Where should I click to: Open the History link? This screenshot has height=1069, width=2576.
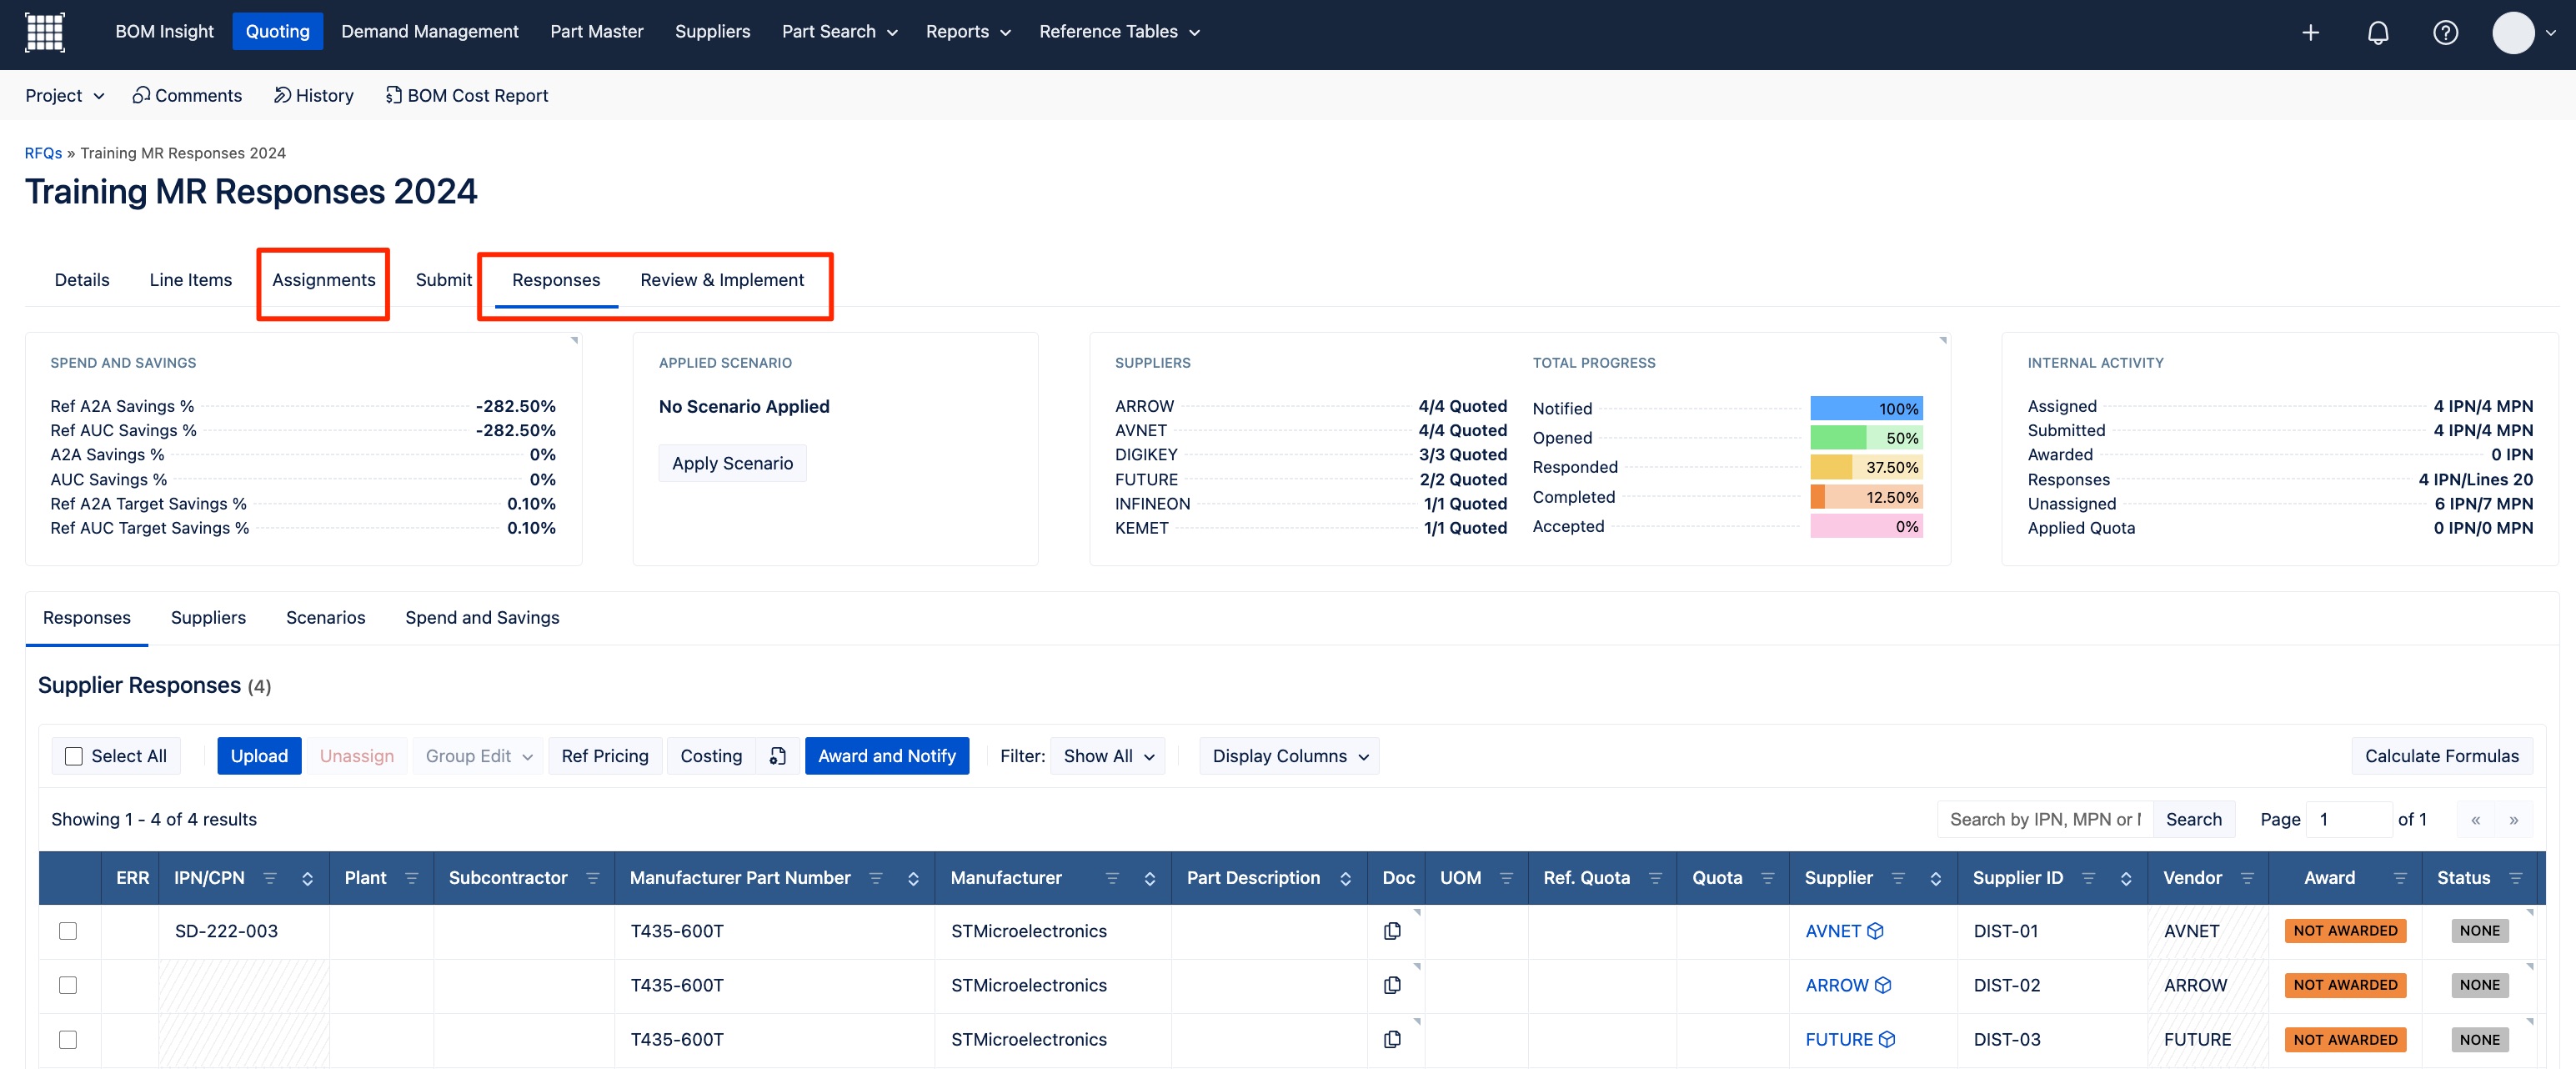314,96
